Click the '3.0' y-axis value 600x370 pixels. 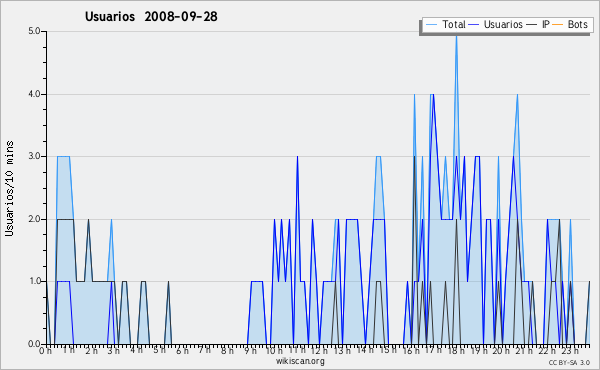[34, 156]
